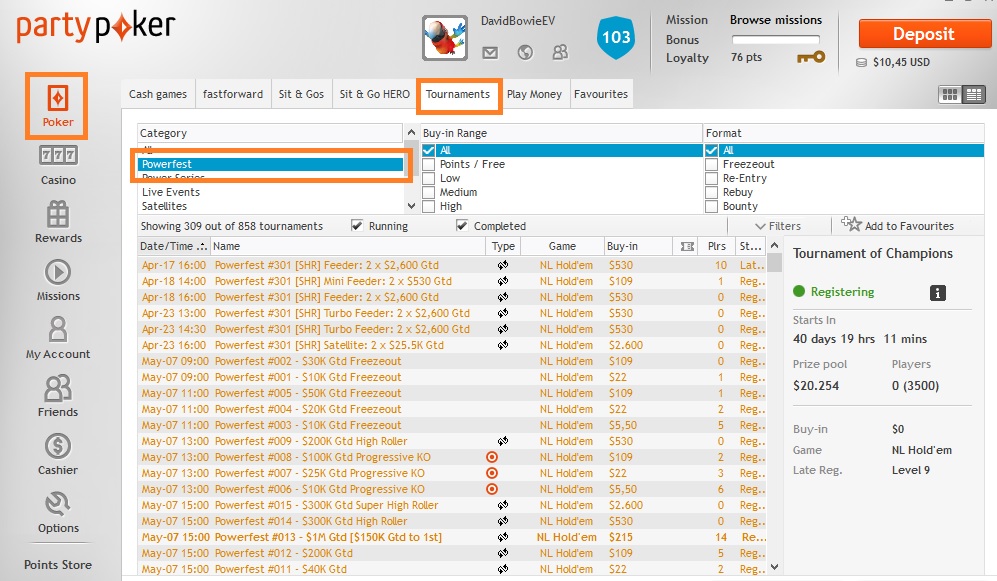Image resolution: width=997 pixels, height=581 pixels.
Task: Check the Rebuy format box
Action: tap(712, 192)
